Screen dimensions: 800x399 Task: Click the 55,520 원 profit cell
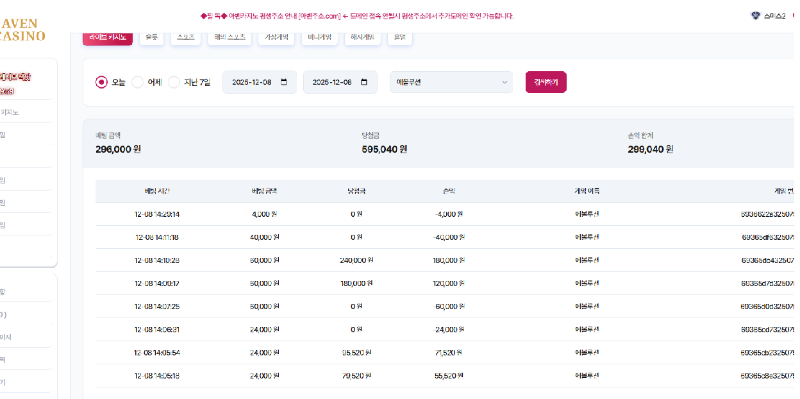(x=449, y=376)
